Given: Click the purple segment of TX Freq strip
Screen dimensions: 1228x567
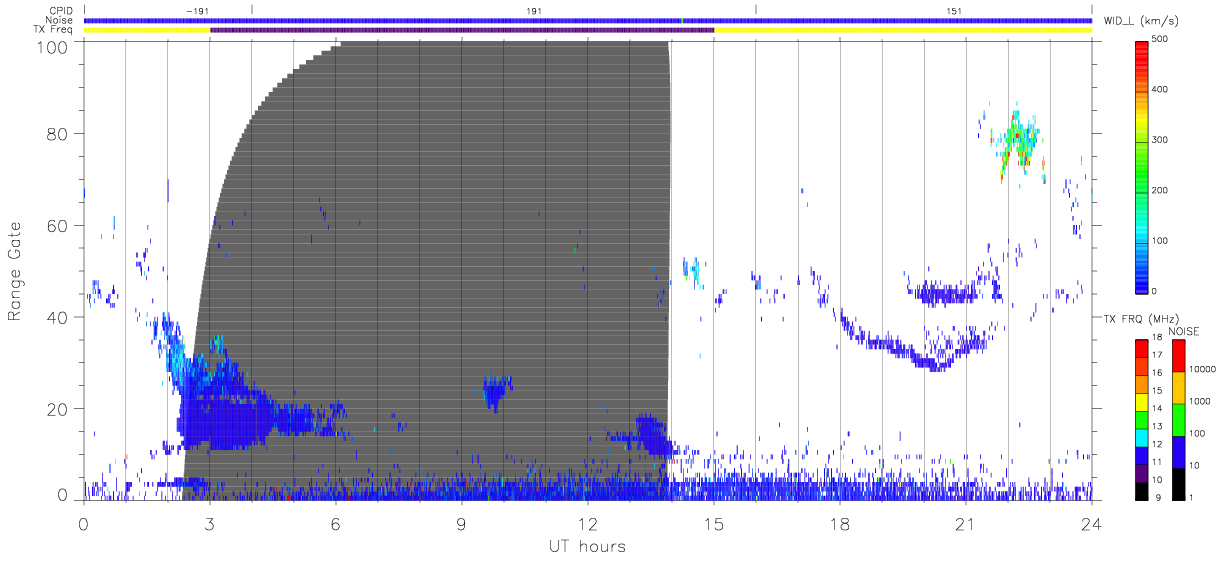Looking at the screenshot, I should (x=462, y=30).
